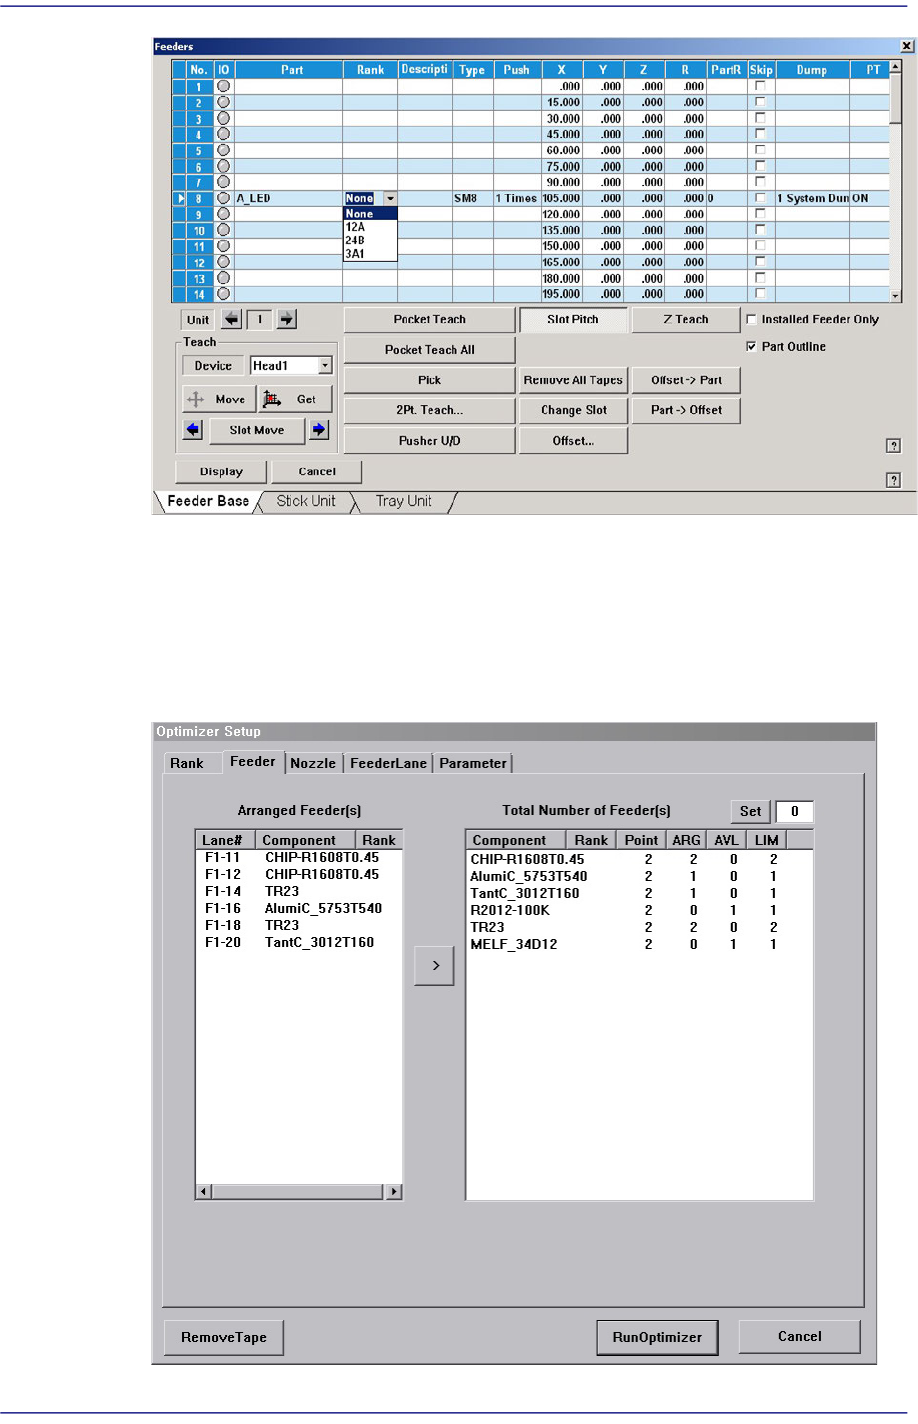Click the Move button with crosshair icon
This screenshot has width=918, height=1424.
[x=219, y=399]
